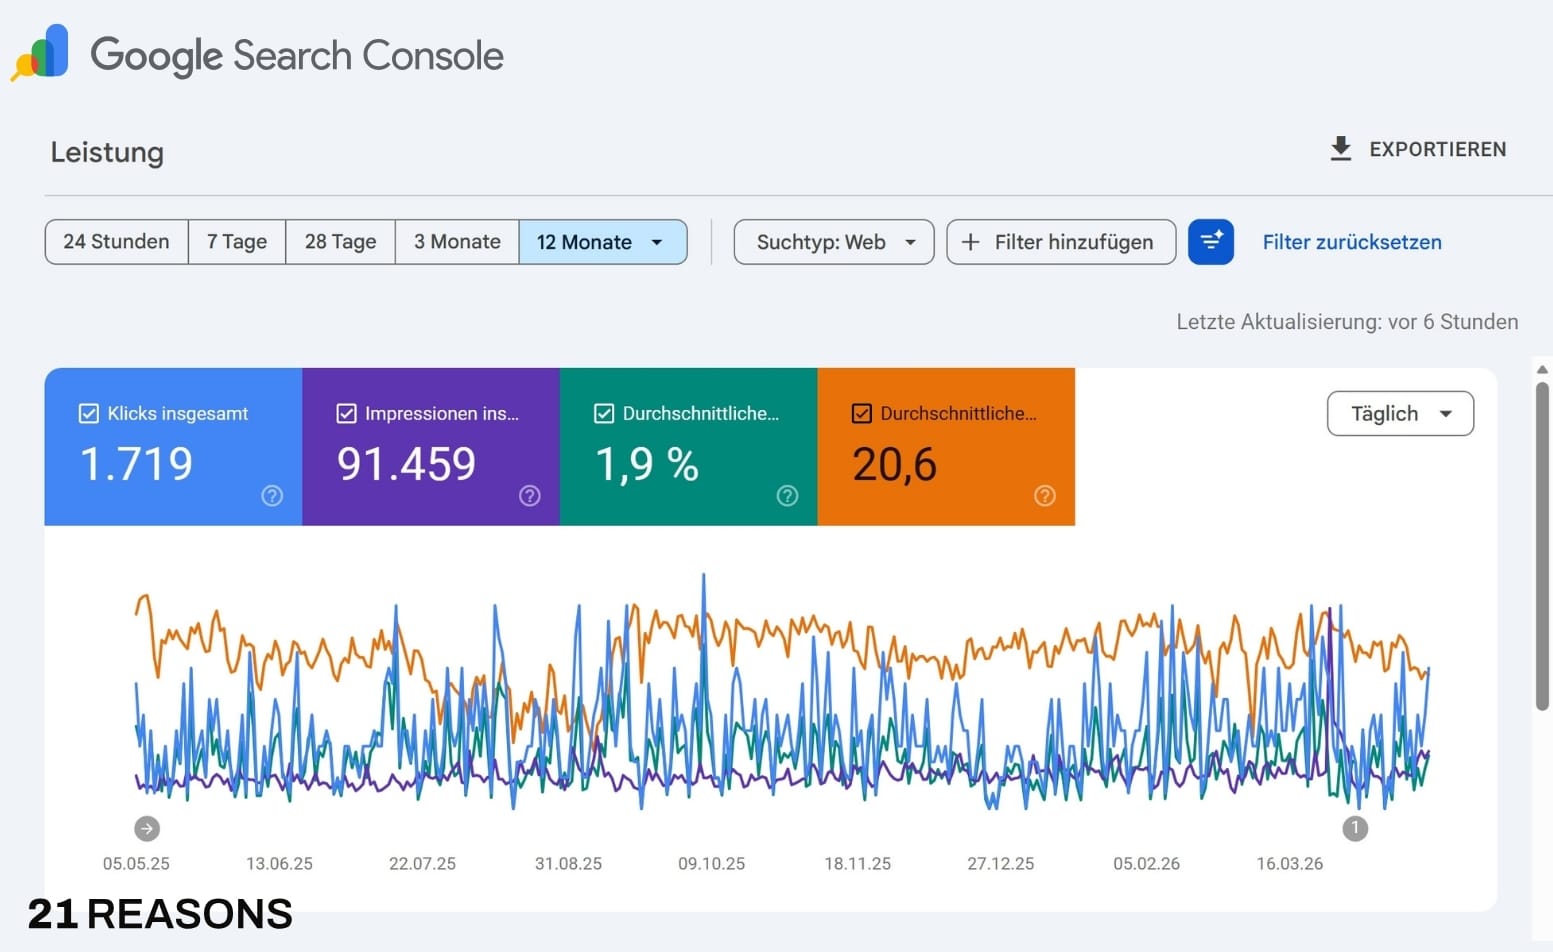Viewport: 1553px width, 952px height.
Task: Select the 24 Stunden range tab
Action: point(117,242)
